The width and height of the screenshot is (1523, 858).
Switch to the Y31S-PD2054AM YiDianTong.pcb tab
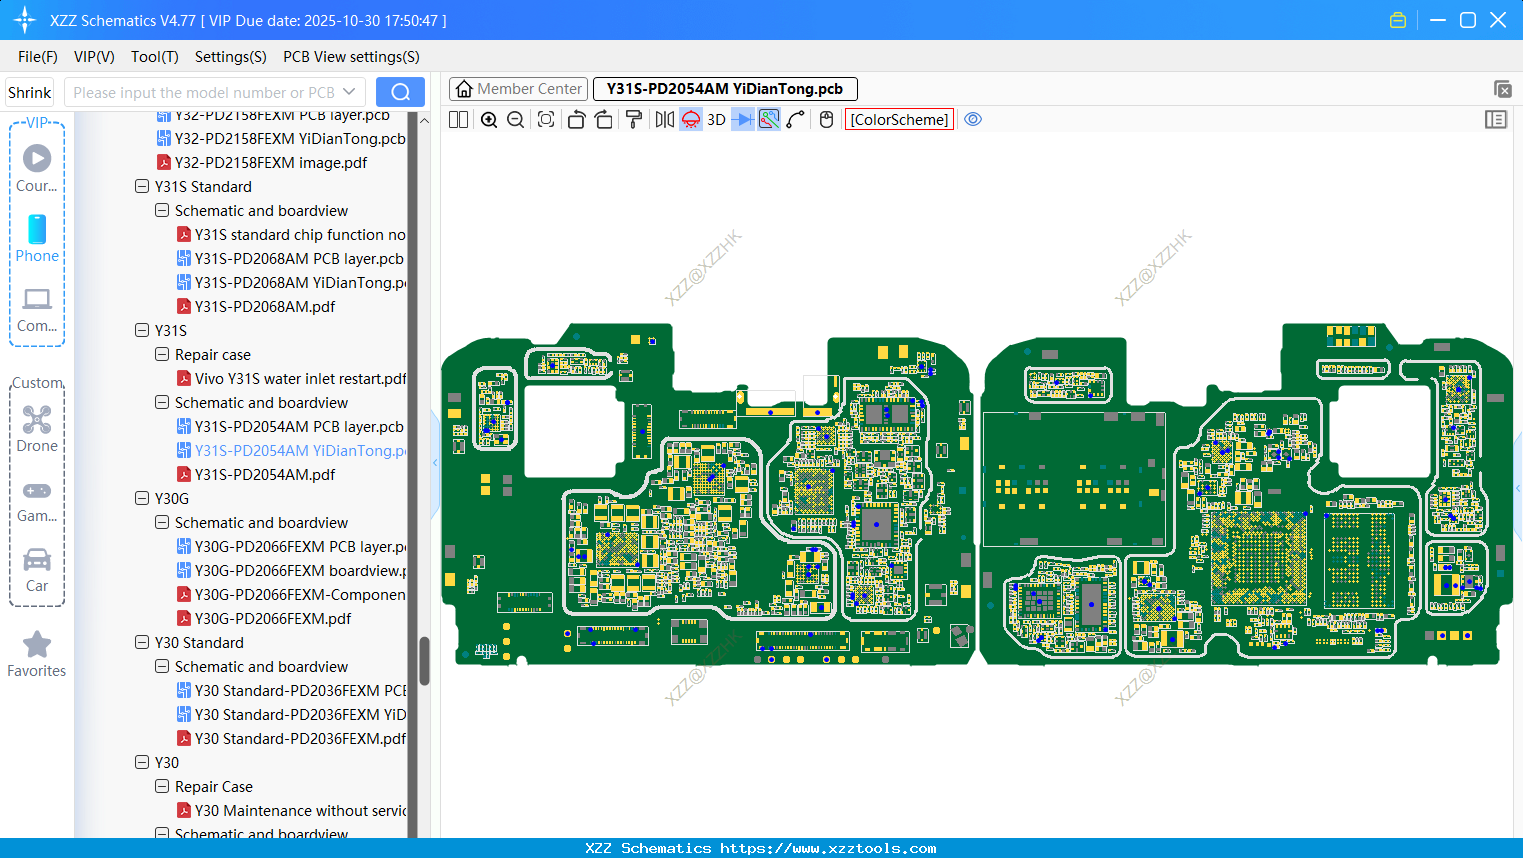(724, 88)
